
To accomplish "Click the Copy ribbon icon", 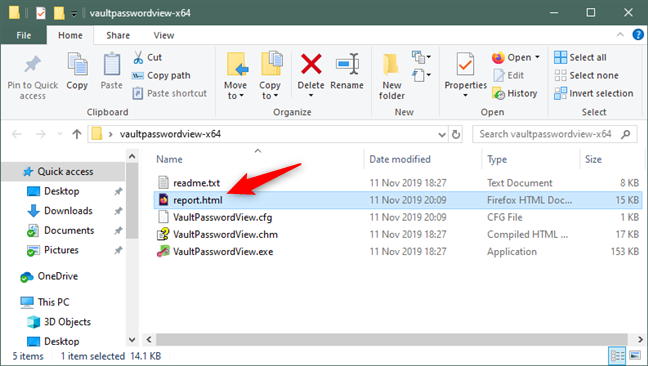I will pyautogui.click(x=77, y=65).
